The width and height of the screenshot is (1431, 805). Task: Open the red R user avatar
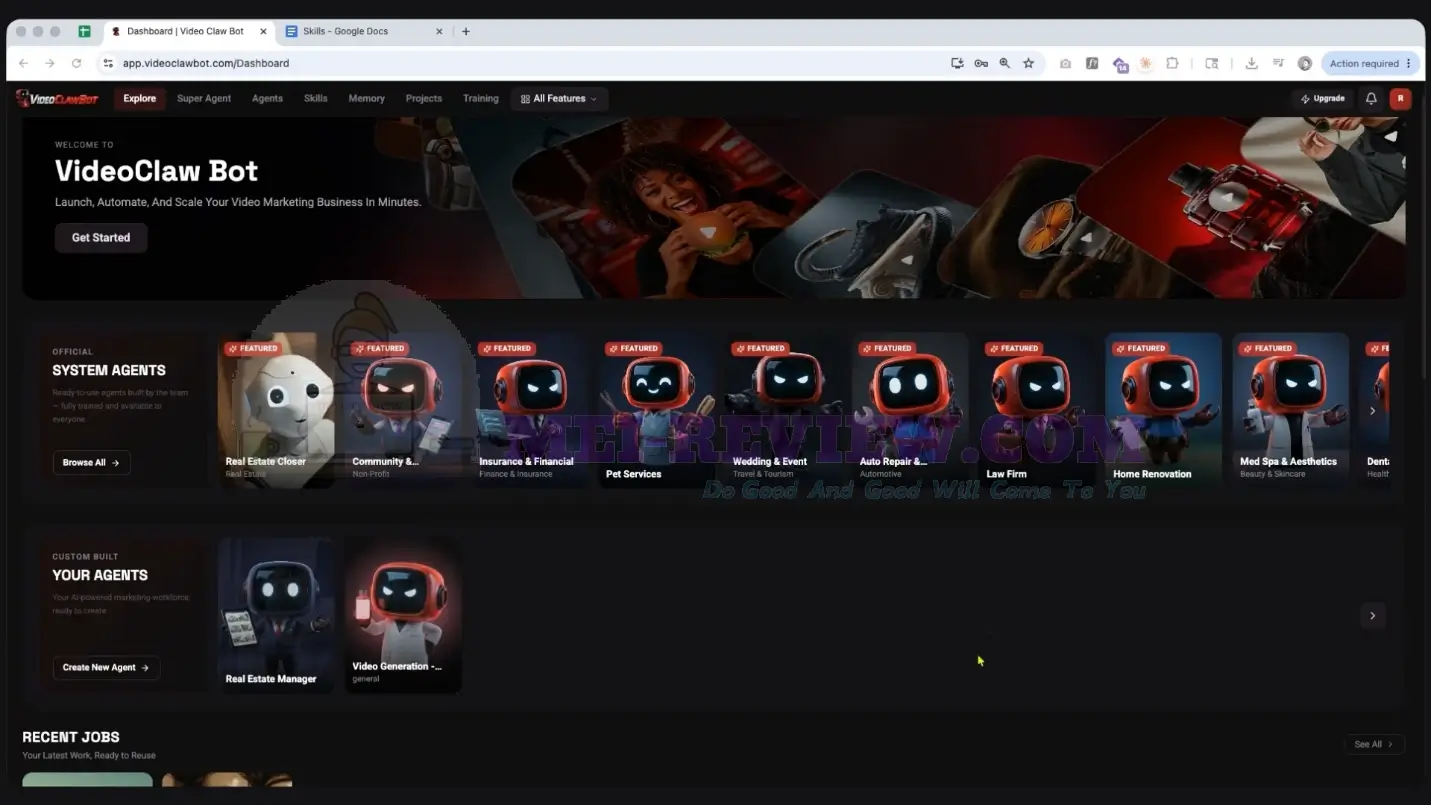tap(1401, 98)
